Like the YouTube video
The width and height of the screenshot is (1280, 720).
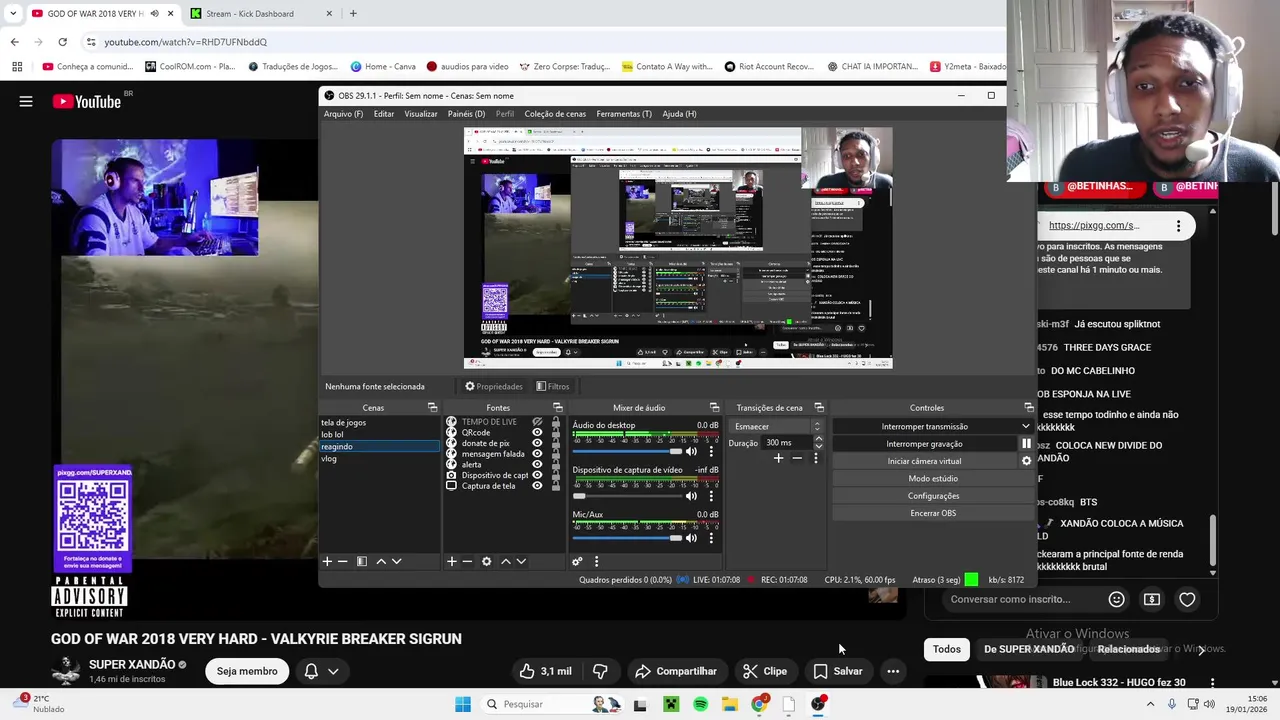545,671
